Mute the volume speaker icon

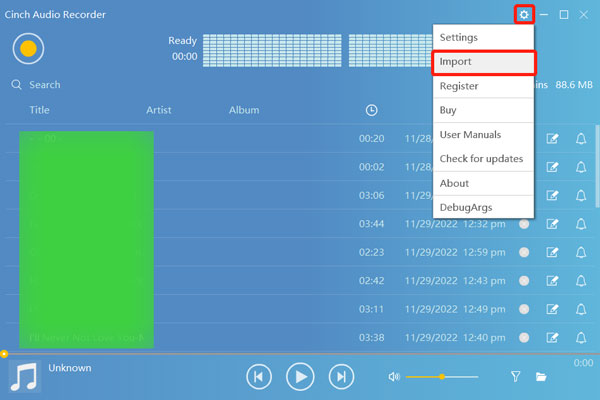(394, 377)
